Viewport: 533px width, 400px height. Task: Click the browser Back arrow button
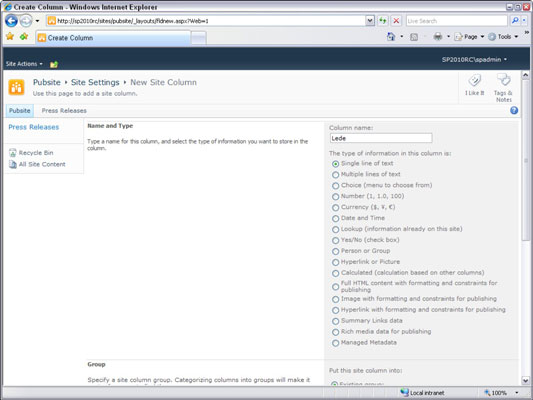[11, 21]
